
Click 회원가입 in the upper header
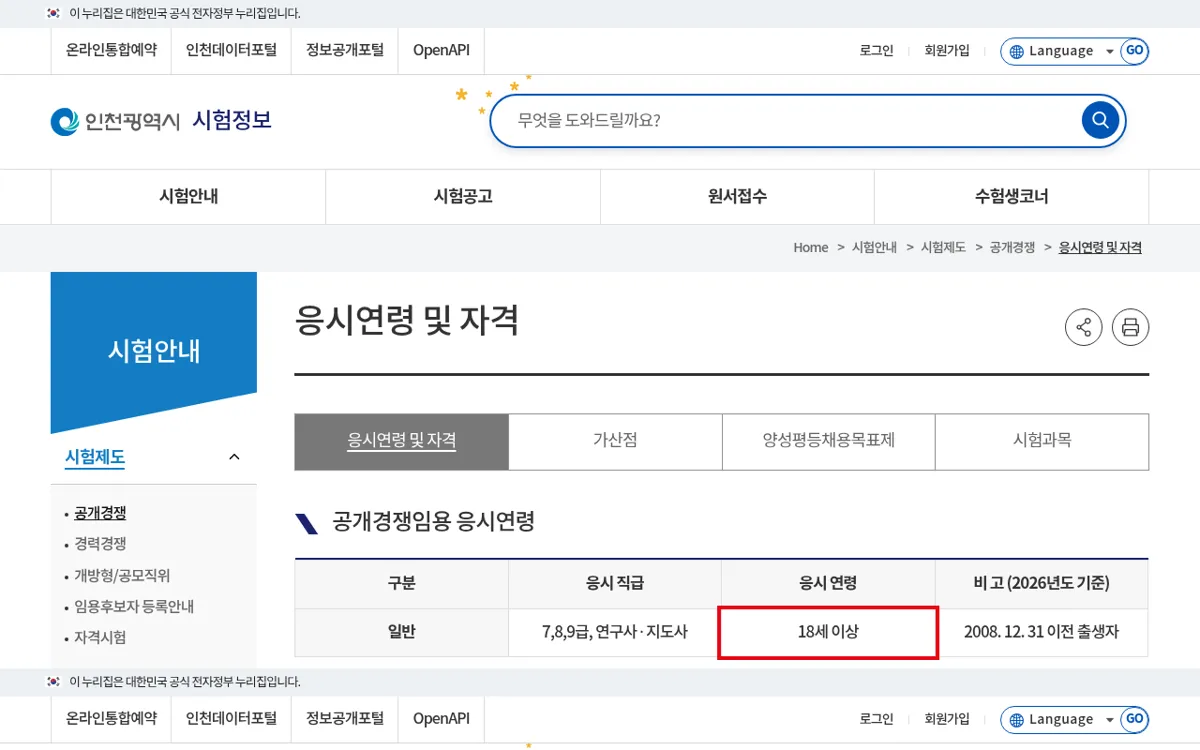tap(947, 51)
